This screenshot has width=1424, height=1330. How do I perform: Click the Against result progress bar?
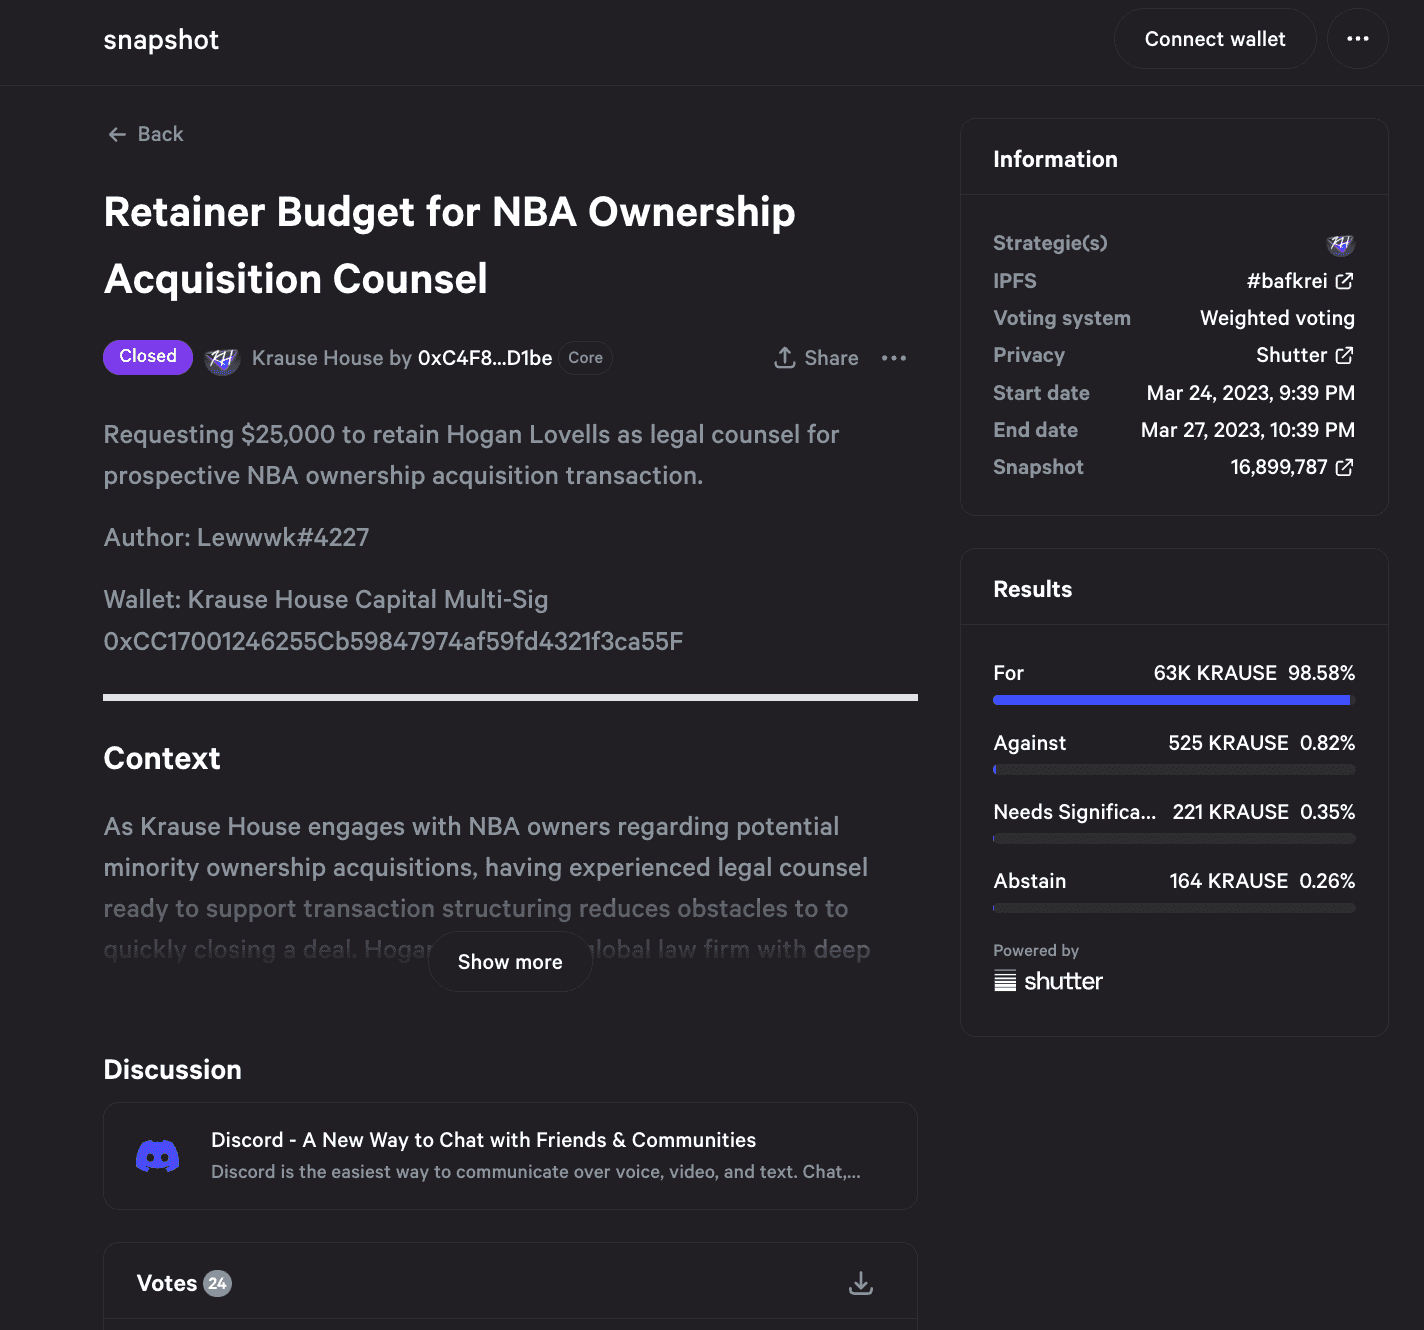pyautogui.click(x=1174, y=770)
